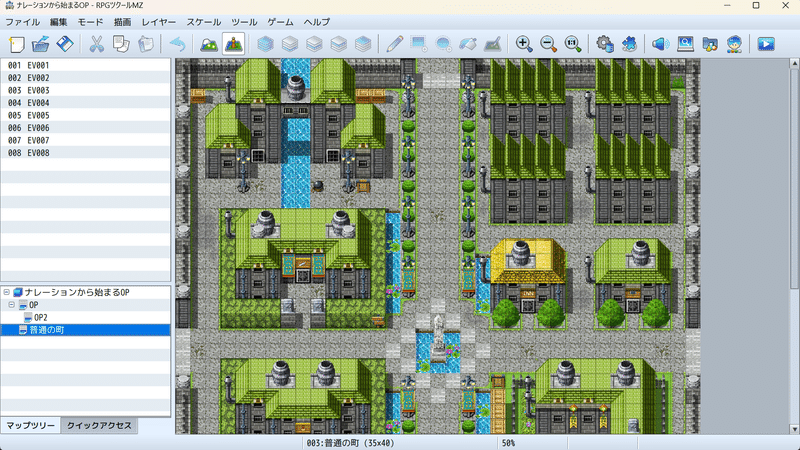Open the Character Generator icon
This screenshot has height=450, width=800.
point(734,44)
